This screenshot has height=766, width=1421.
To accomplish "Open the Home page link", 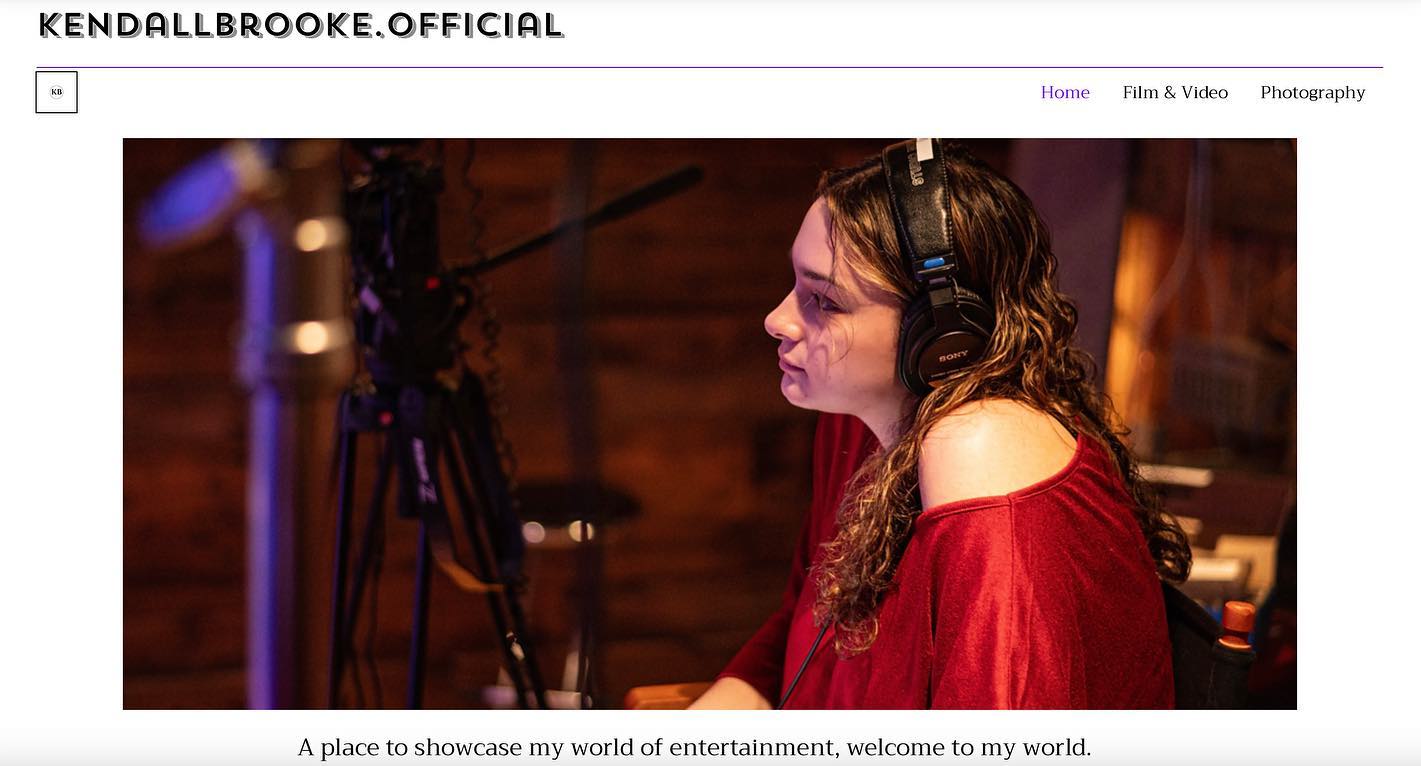I will [x=1065, y=92].
